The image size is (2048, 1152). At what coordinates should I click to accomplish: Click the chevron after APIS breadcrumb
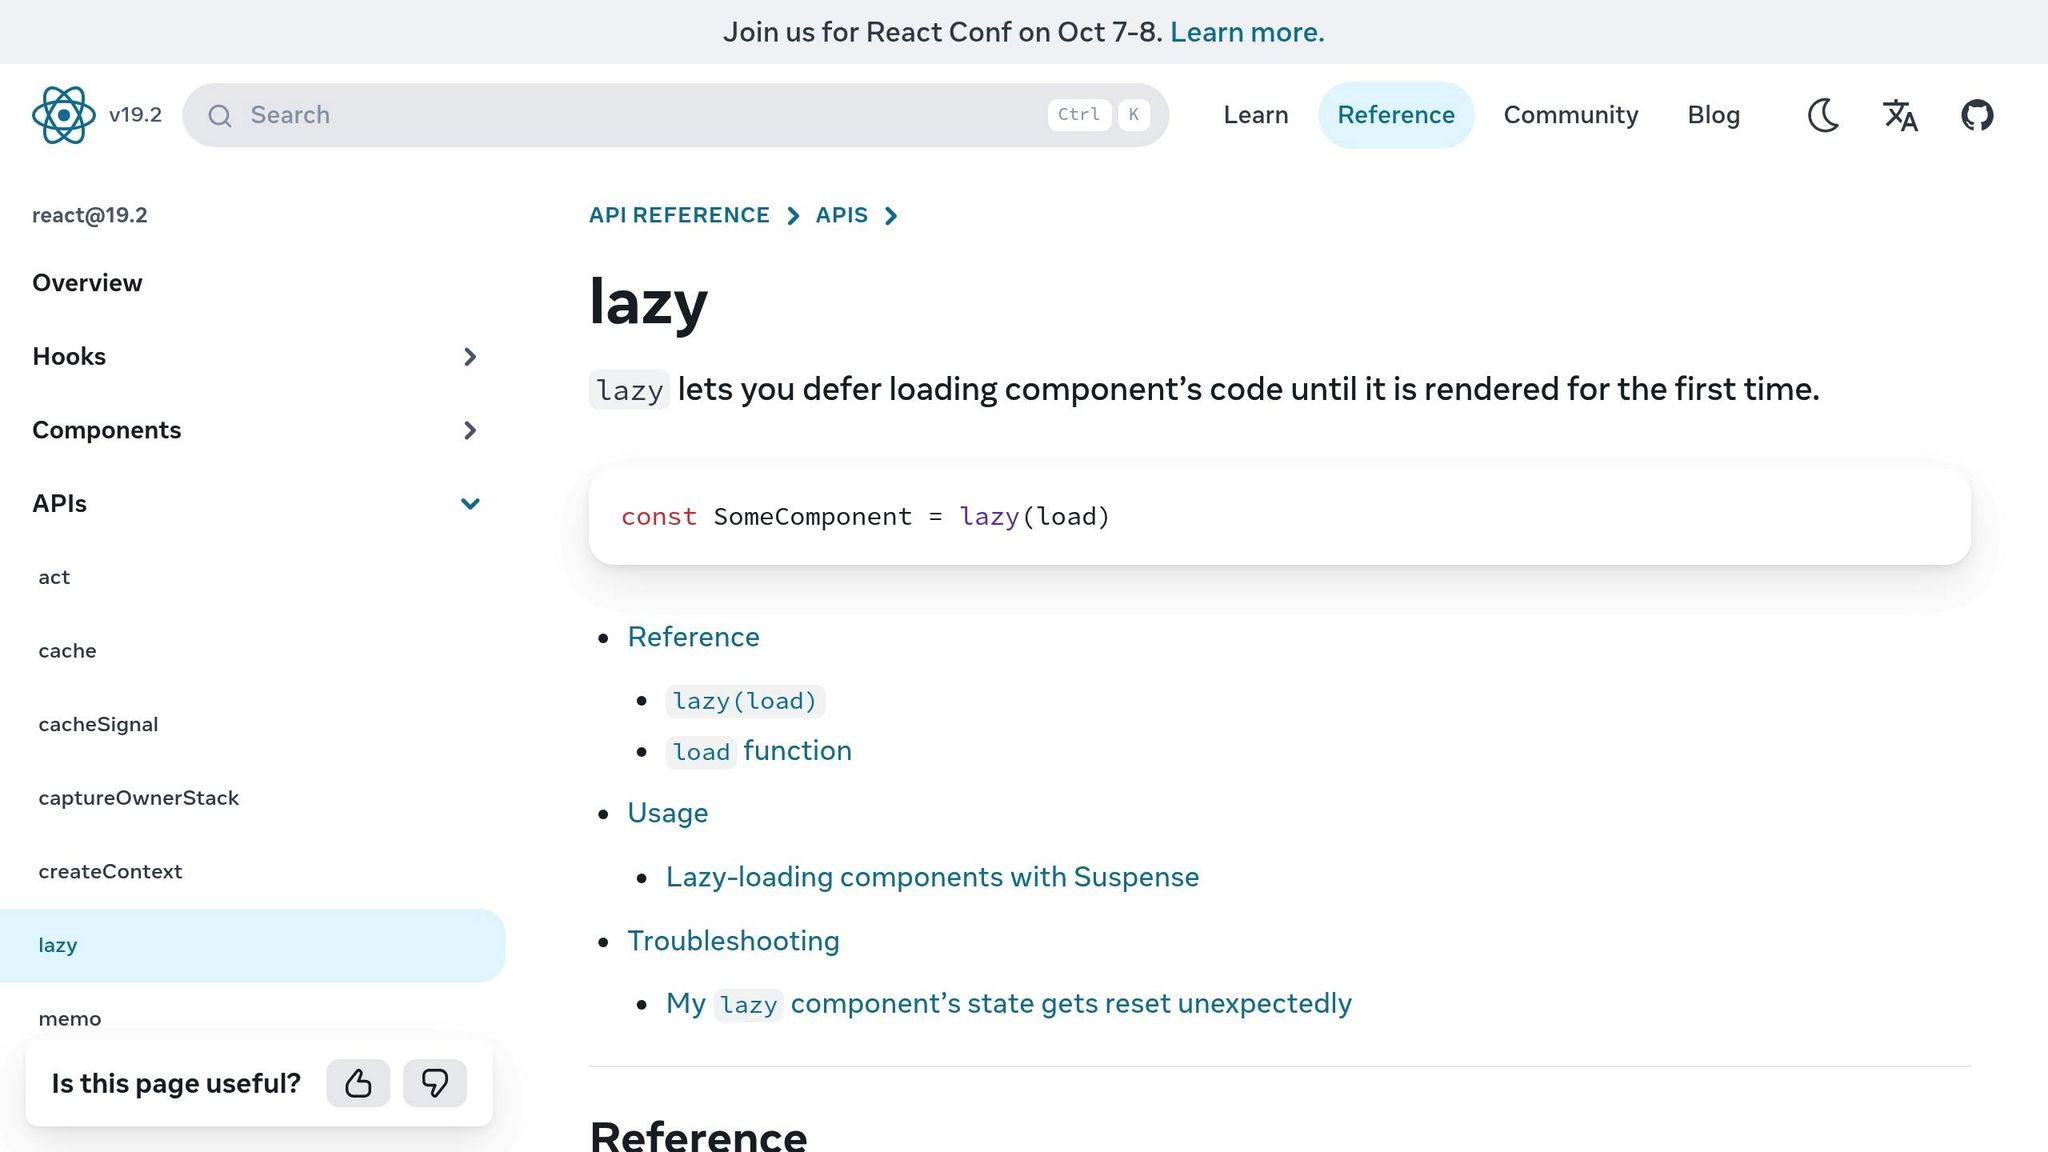click(891, 216)
